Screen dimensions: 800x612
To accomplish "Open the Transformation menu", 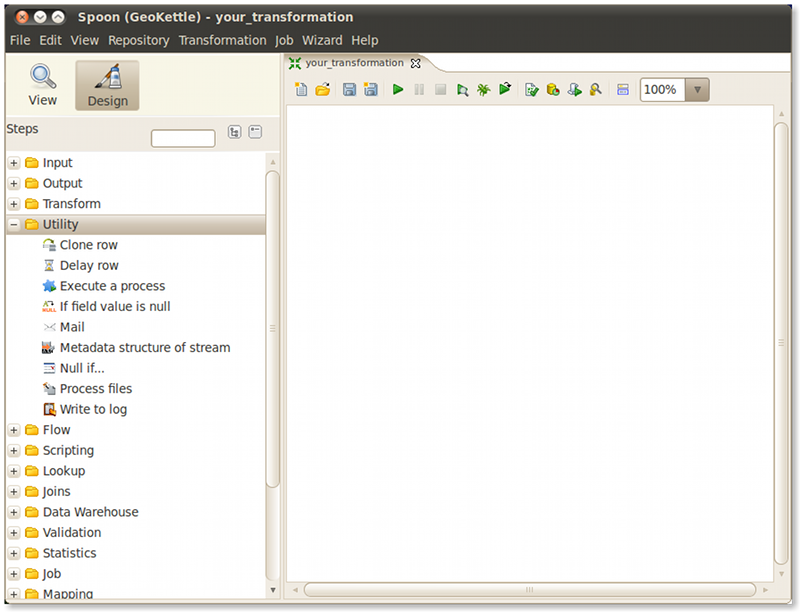I will pyautogui.click(x=222, y=40).
